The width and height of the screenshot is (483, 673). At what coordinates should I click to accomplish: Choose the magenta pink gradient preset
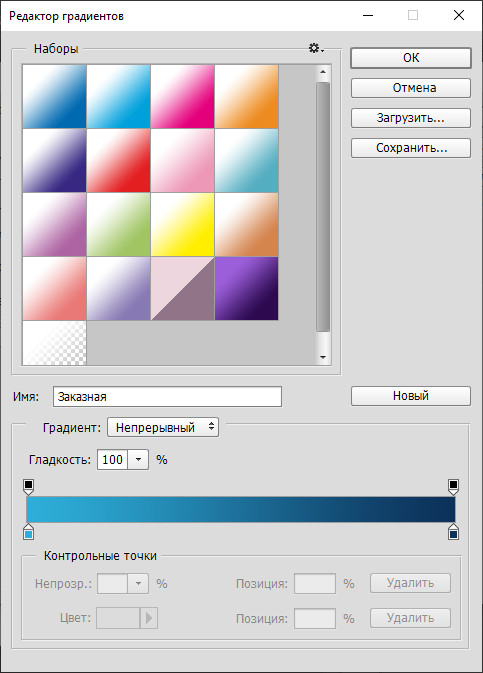click(x=182, y=97)
